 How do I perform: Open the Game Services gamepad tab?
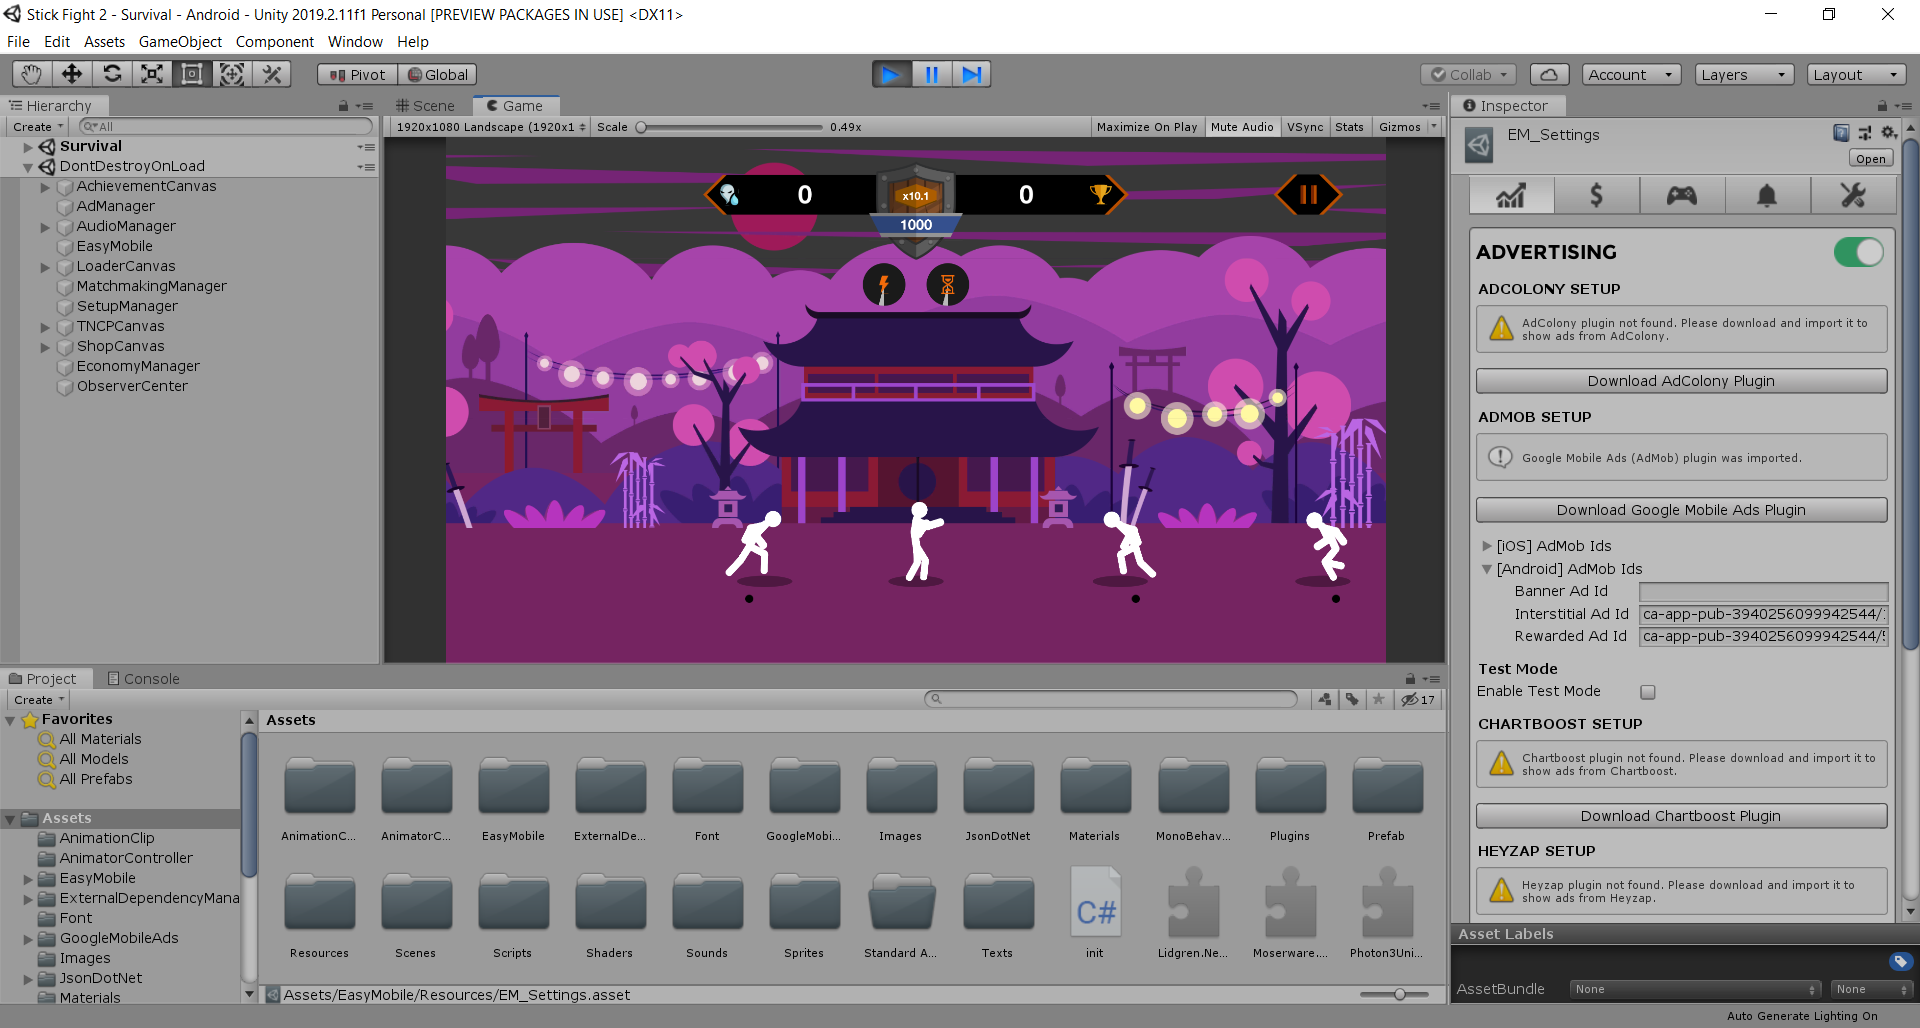coord(1682,195)
